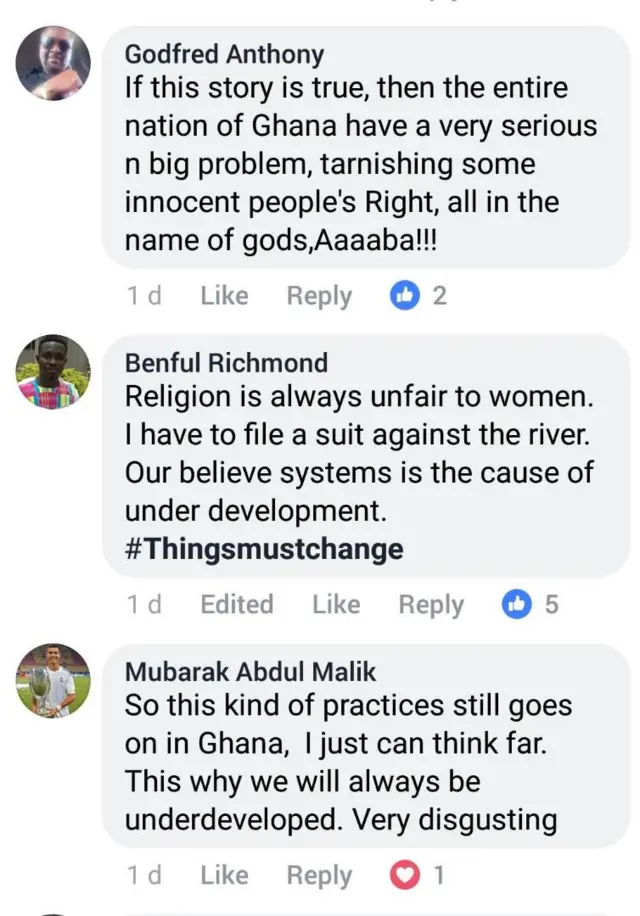Select Godfred Anthony's name
Image resolution: width=640 pixels, height=916 pixels.
coord(223,54)
